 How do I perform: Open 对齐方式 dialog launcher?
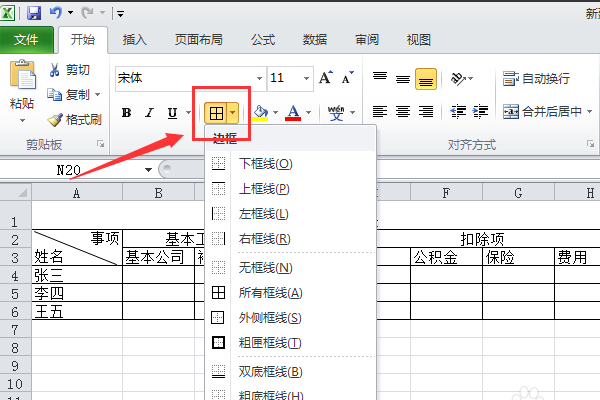pyautogui.click(x=590, y=144)
